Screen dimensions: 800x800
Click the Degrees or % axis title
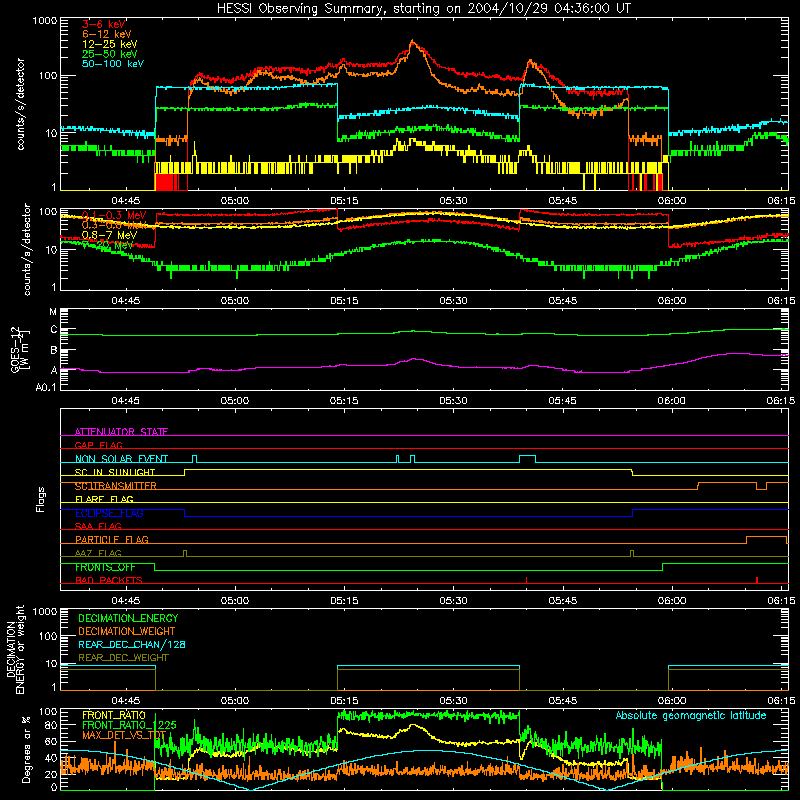[26, 749]
